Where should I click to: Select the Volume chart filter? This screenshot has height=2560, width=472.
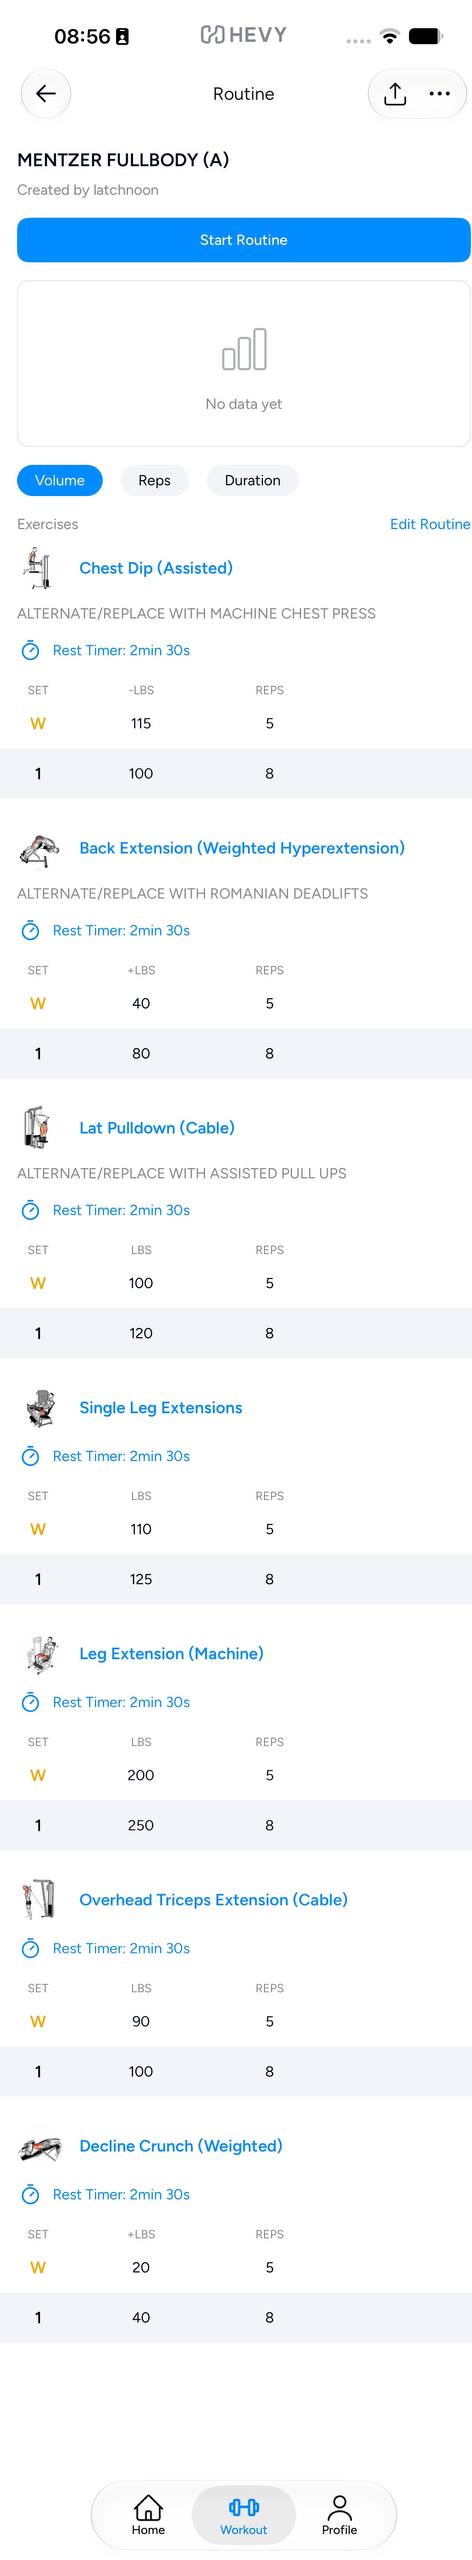click(60, 481)
